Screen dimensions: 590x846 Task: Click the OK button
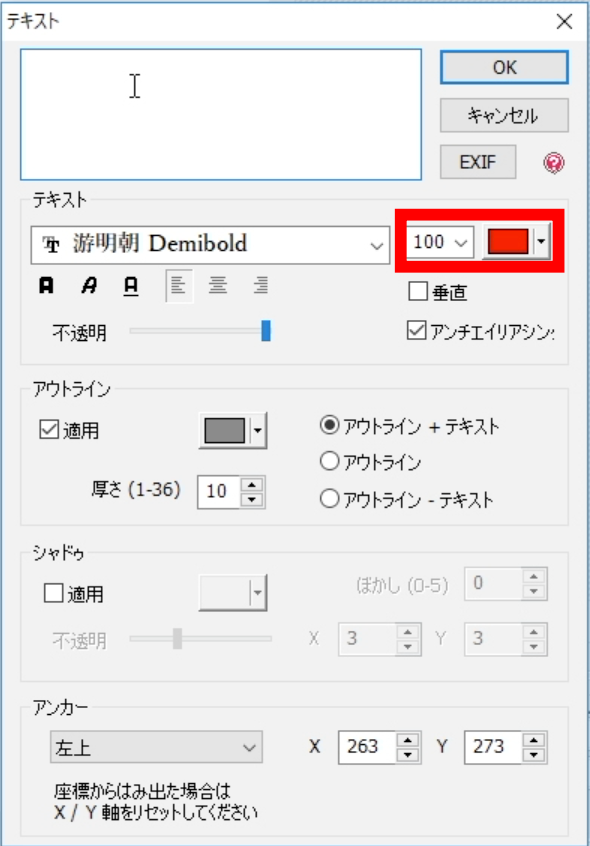coord(504,67)
